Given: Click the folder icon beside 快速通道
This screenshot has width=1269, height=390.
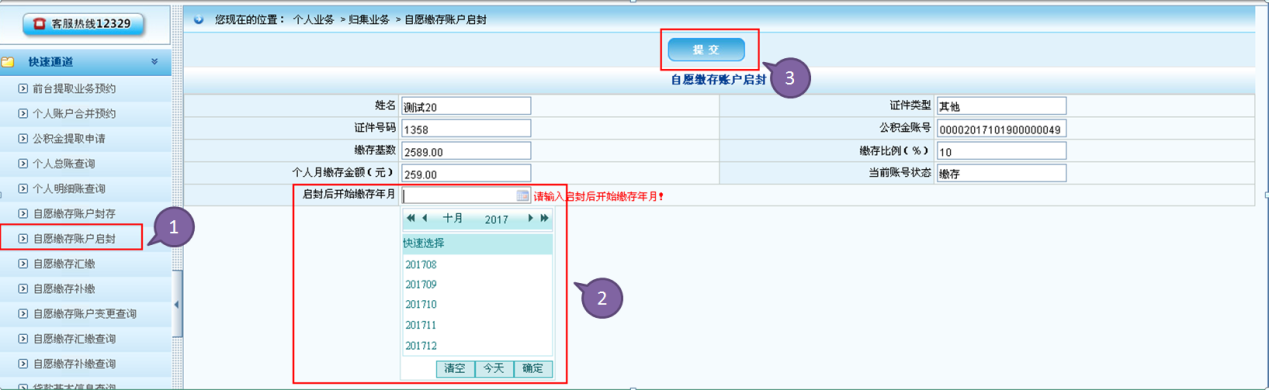Looking at the screenshot, I should (x=8, y=62).
